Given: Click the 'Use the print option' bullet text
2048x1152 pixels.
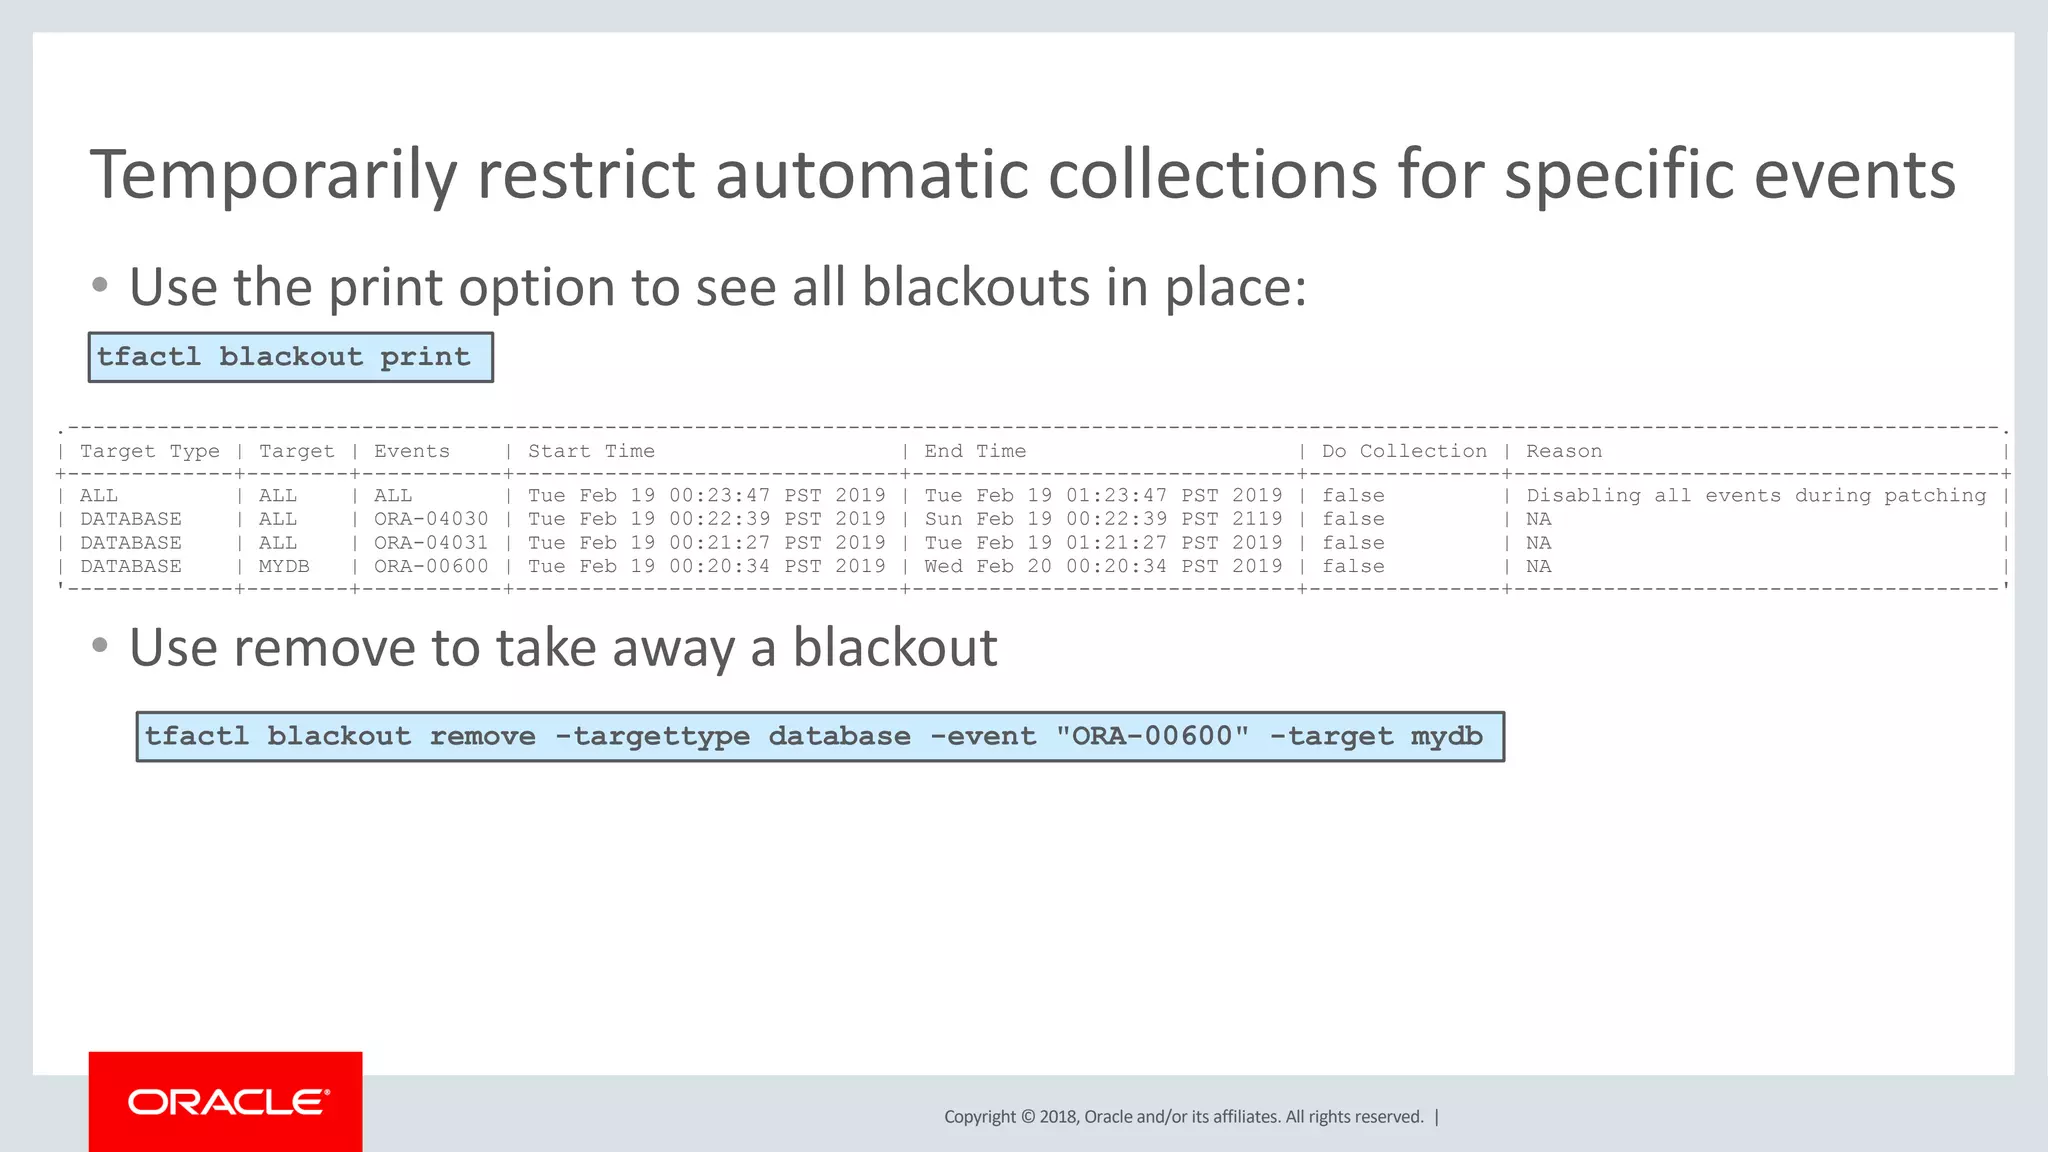Looking at the screenshot, I should [718, 288].
